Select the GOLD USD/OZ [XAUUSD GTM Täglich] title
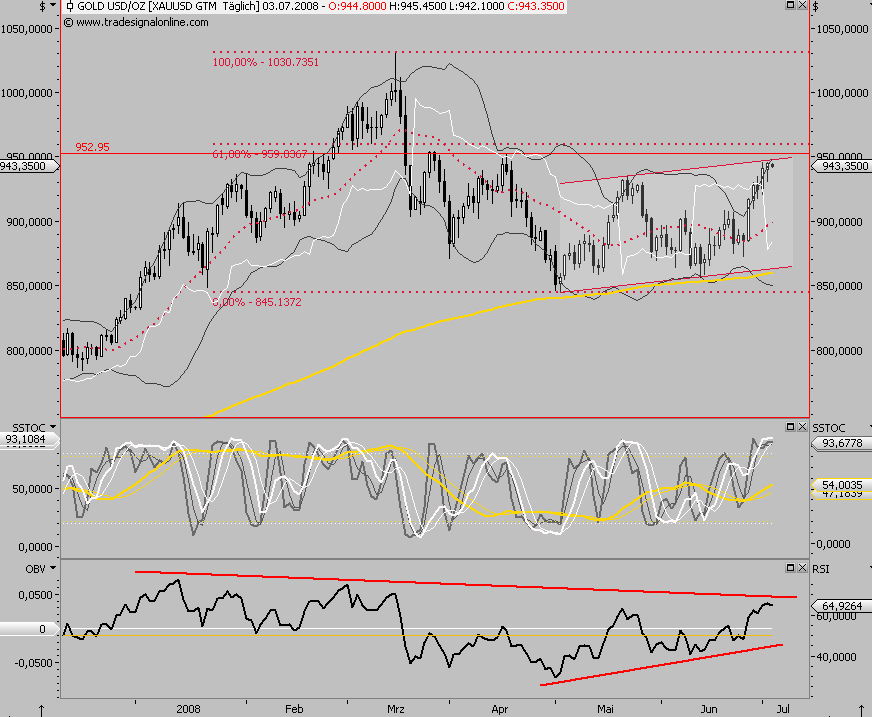The height and width of the screenshot is (717, 872). 168,7
